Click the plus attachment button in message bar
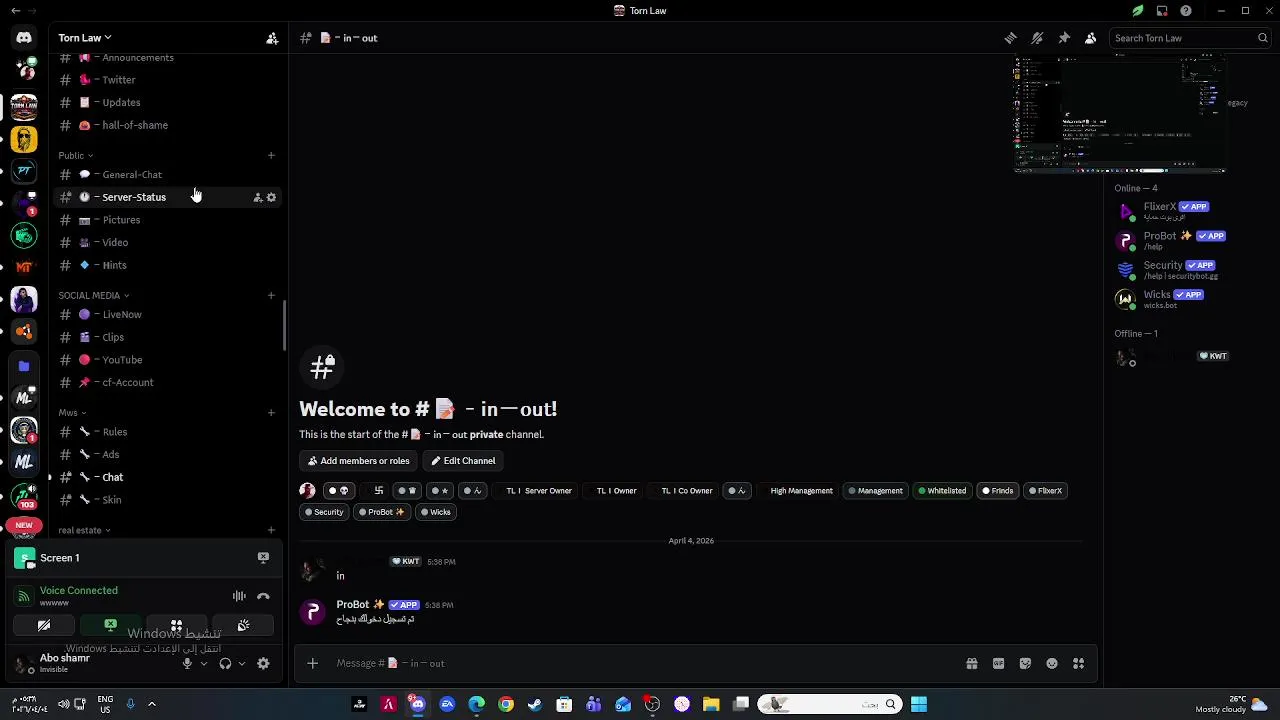Viewport: 1280px width, 720px height. click(x=312, y=663)
